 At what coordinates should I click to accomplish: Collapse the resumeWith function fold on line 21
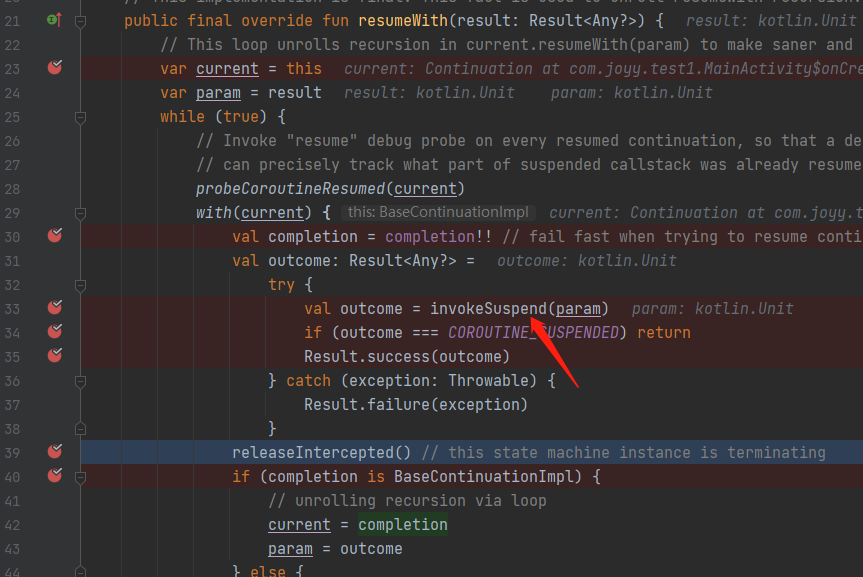tap(80, 21)
